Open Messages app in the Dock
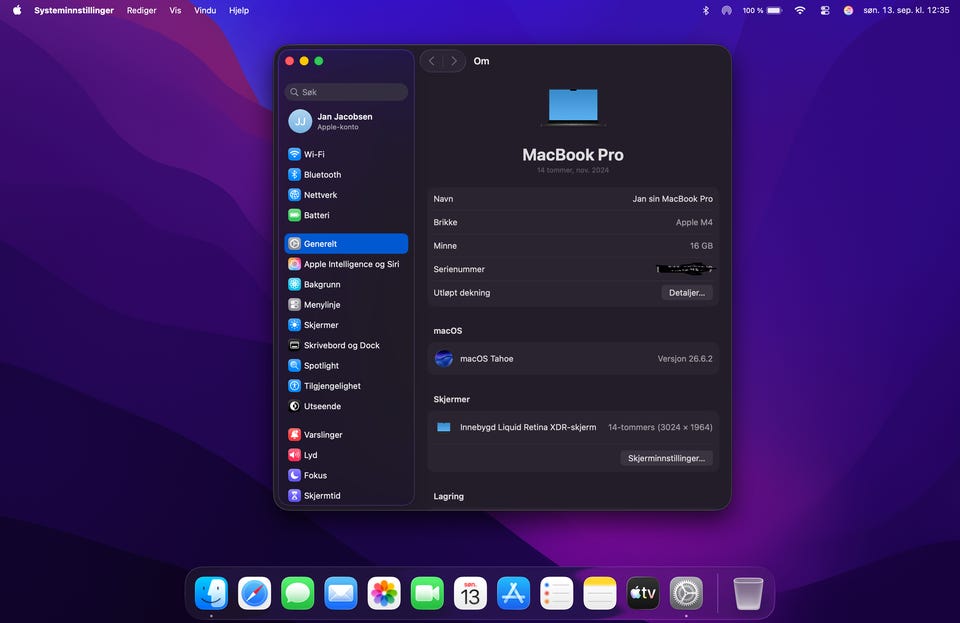Viewport: 960px width, 623px height. coord(298,593)
